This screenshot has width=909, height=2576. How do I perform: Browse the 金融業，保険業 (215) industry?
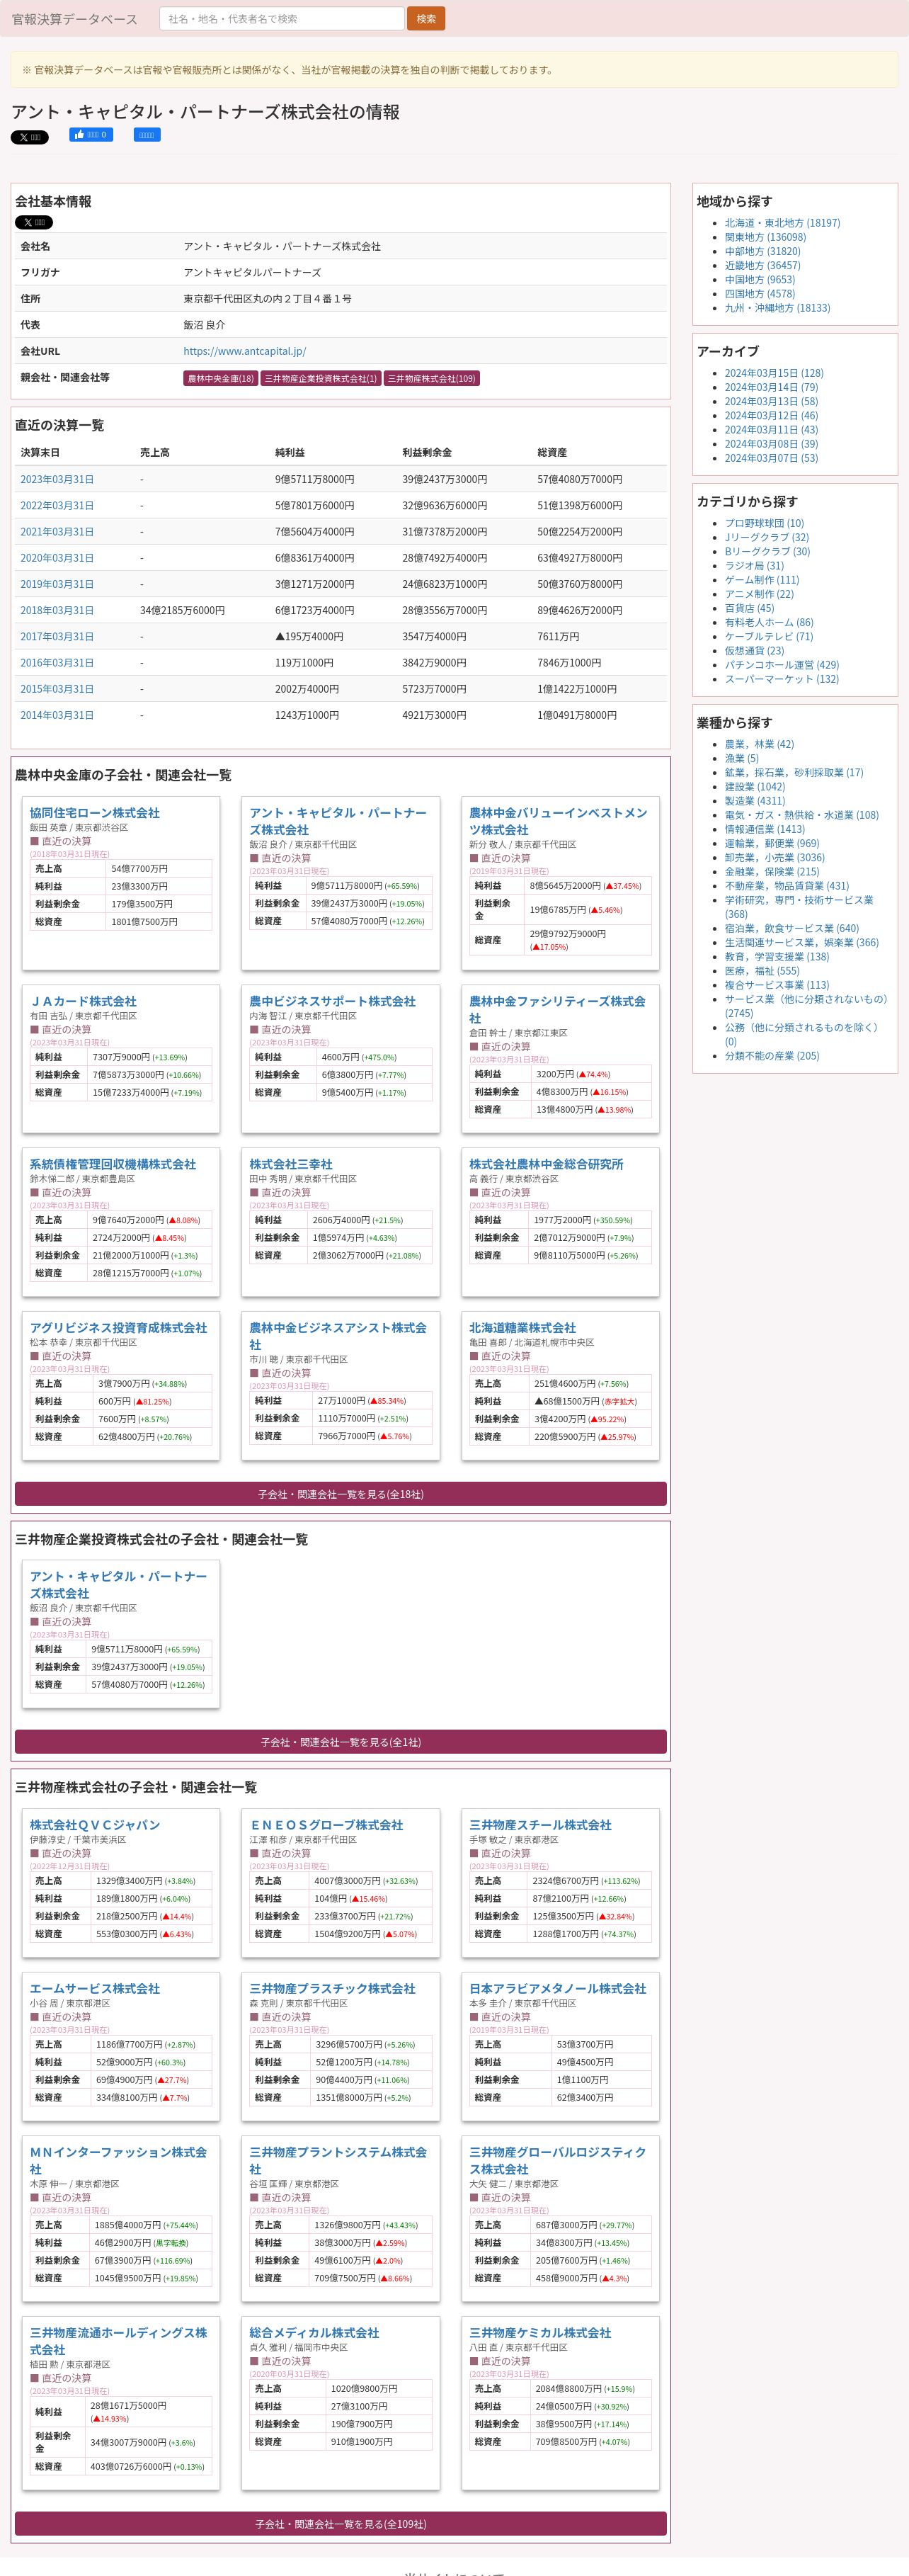pos(772,872)
